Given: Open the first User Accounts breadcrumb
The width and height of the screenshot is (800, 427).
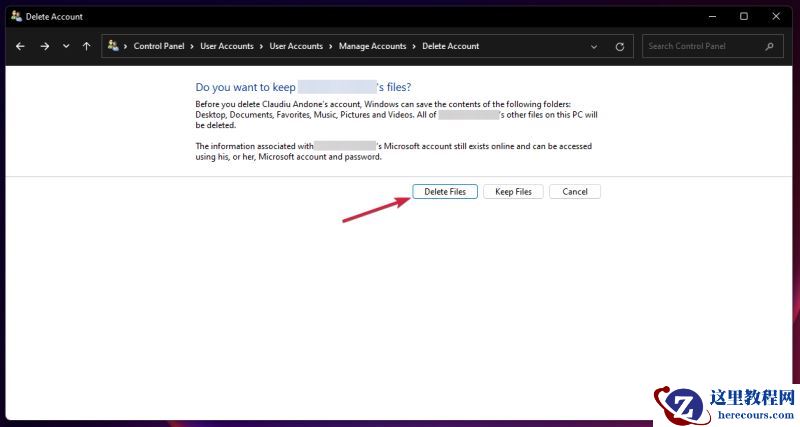Looking at the screenshot, I should point(227,46).
